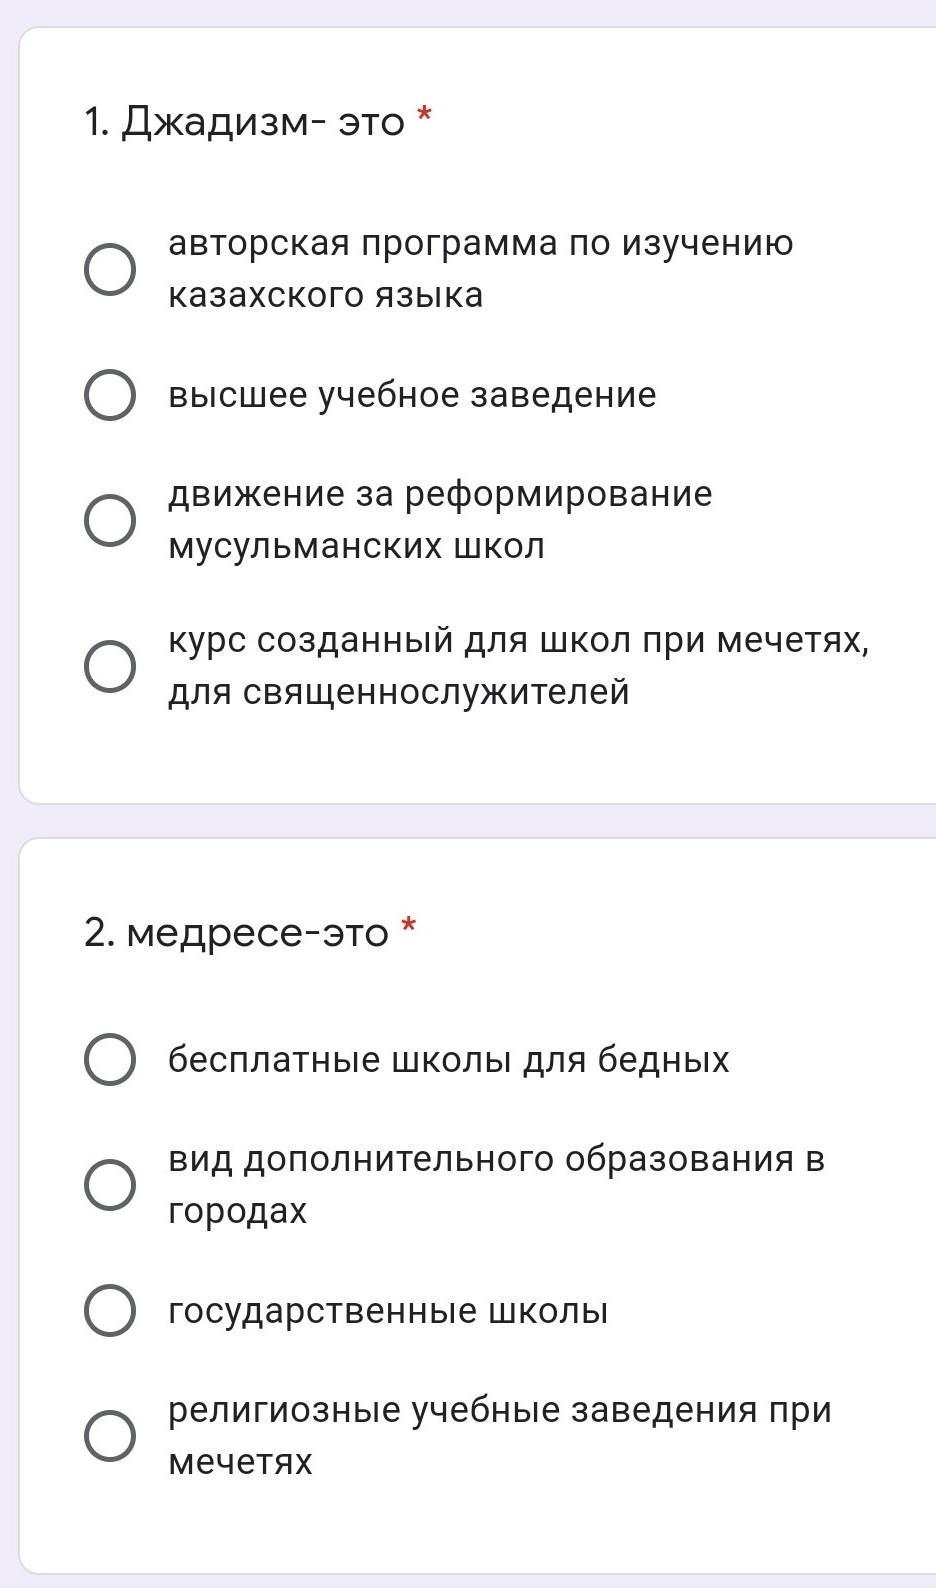
Task: Select the "бесплатные школы для бедных" radio button
Action: [x=110, y=1059]
